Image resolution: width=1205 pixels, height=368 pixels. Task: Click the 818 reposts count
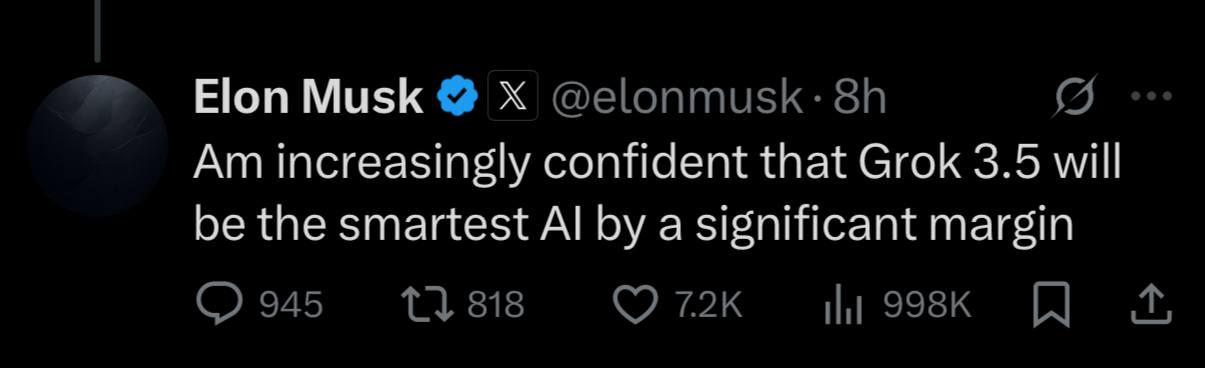coord(496,305)
